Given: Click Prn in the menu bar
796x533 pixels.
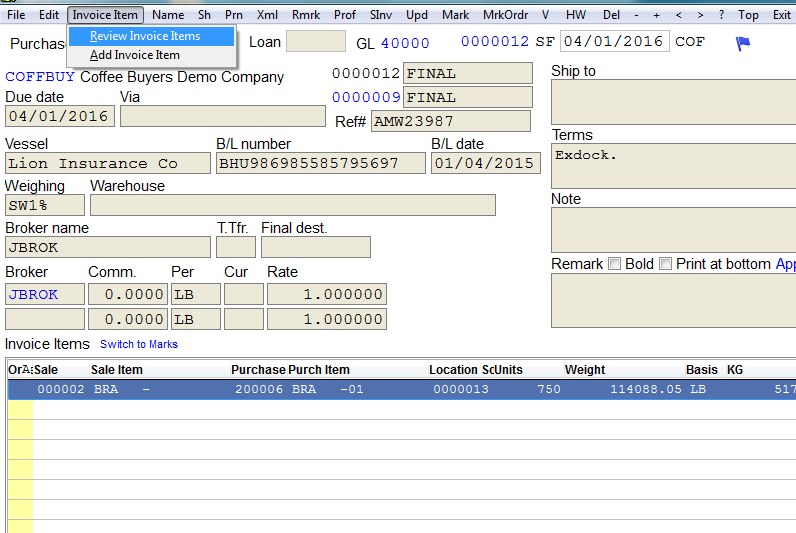Looking at the screenshot, I should pyautogui.click(x=234, y=15).
